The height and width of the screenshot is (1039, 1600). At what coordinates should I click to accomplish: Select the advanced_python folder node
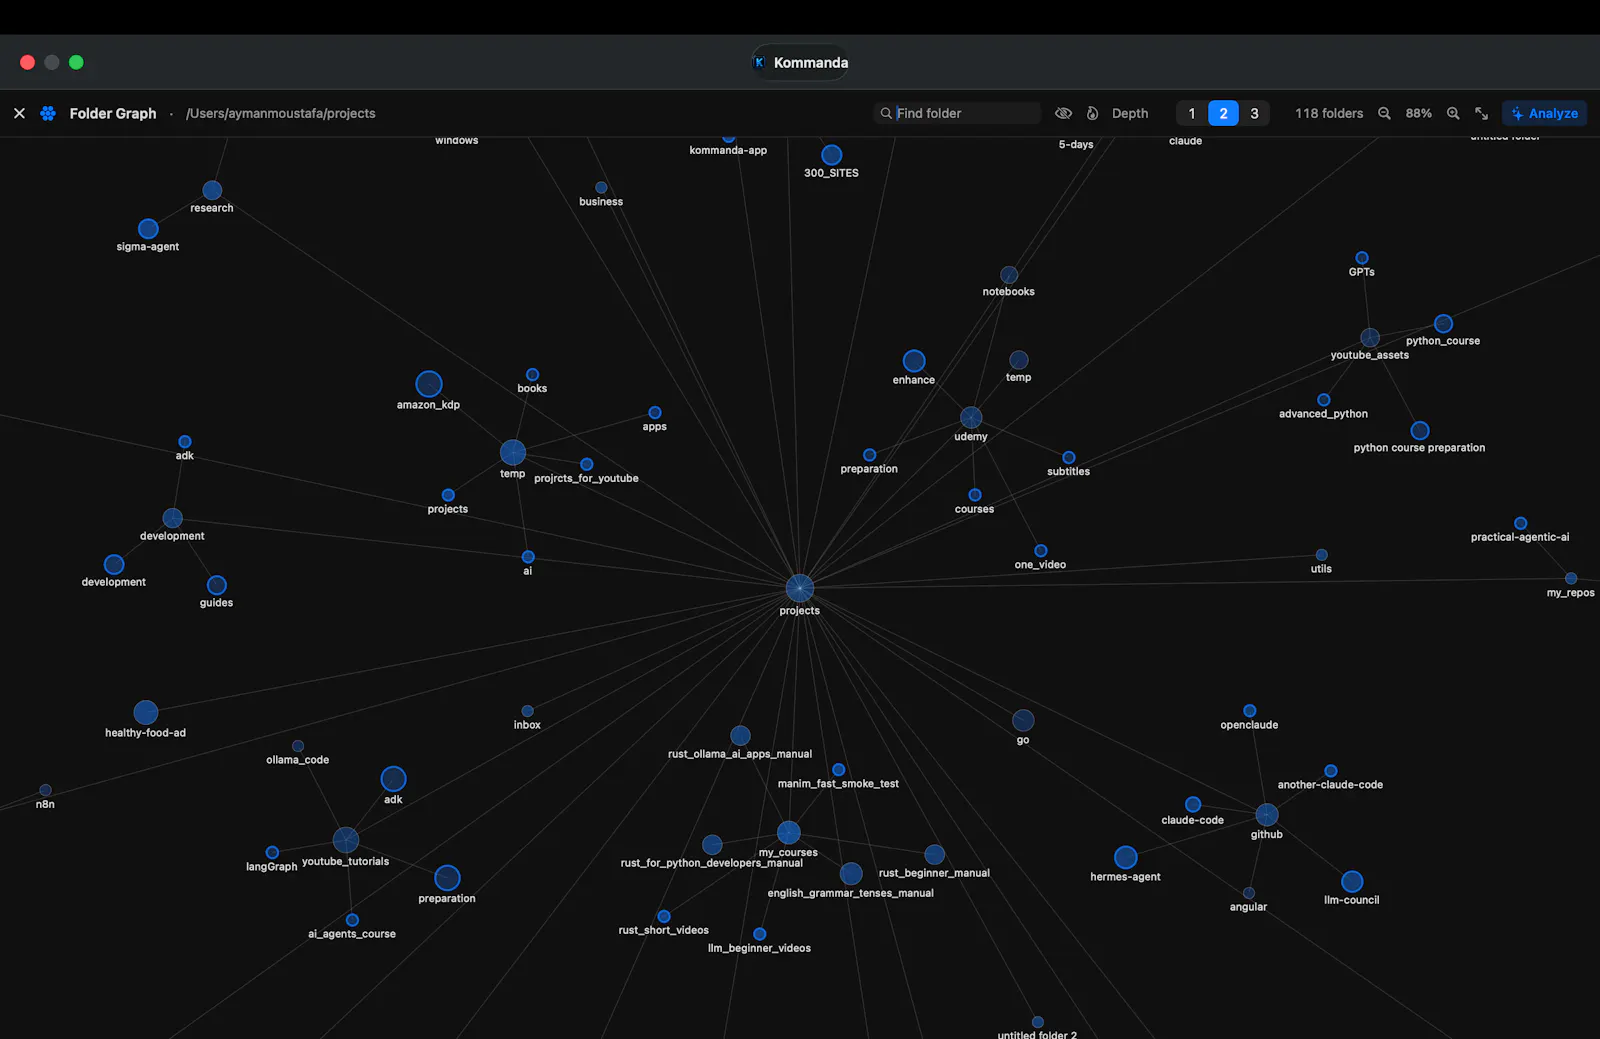click(x=1324, y=400)
